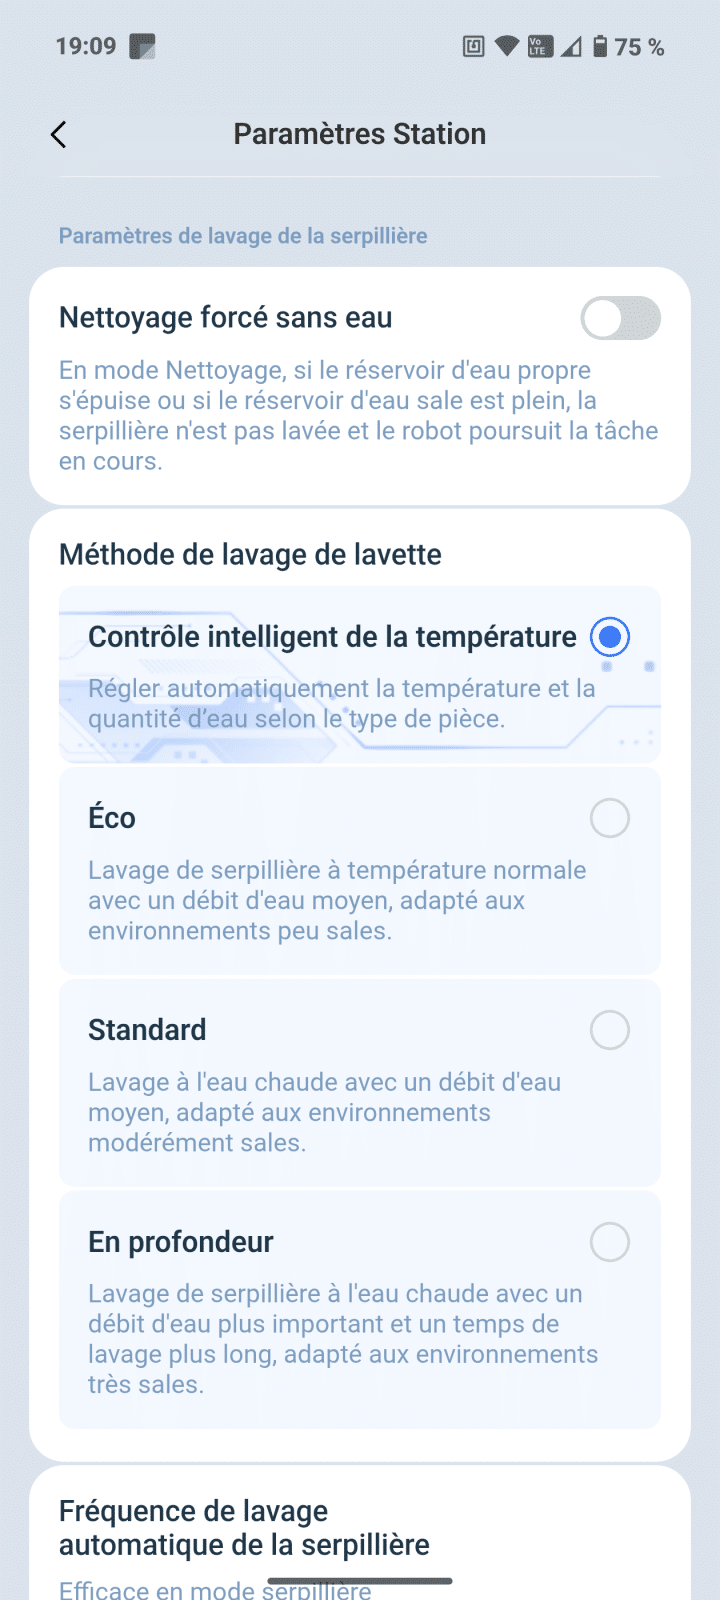Select the En profondeur radio button
This screenshot has height=1600, width=720.
coord(609,1242)
